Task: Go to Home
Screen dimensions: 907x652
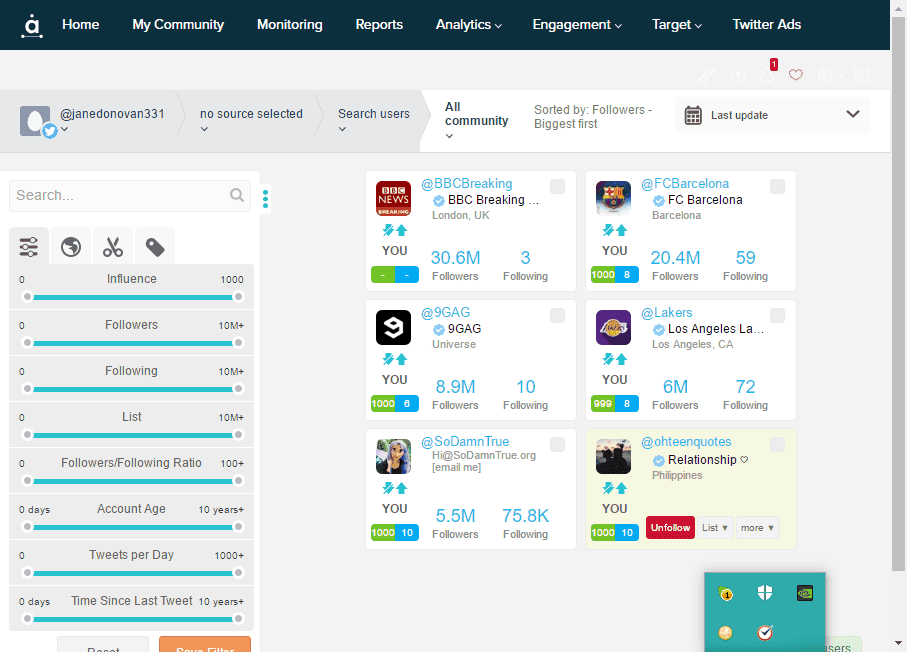Action: point(80,24)
